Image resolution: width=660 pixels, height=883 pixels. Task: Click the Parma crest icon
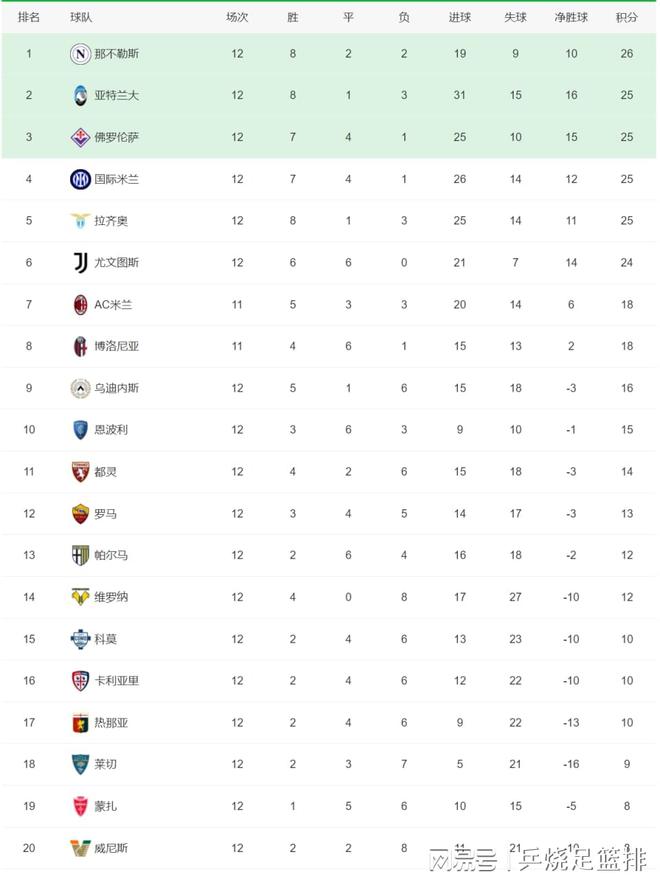[80, 555]
